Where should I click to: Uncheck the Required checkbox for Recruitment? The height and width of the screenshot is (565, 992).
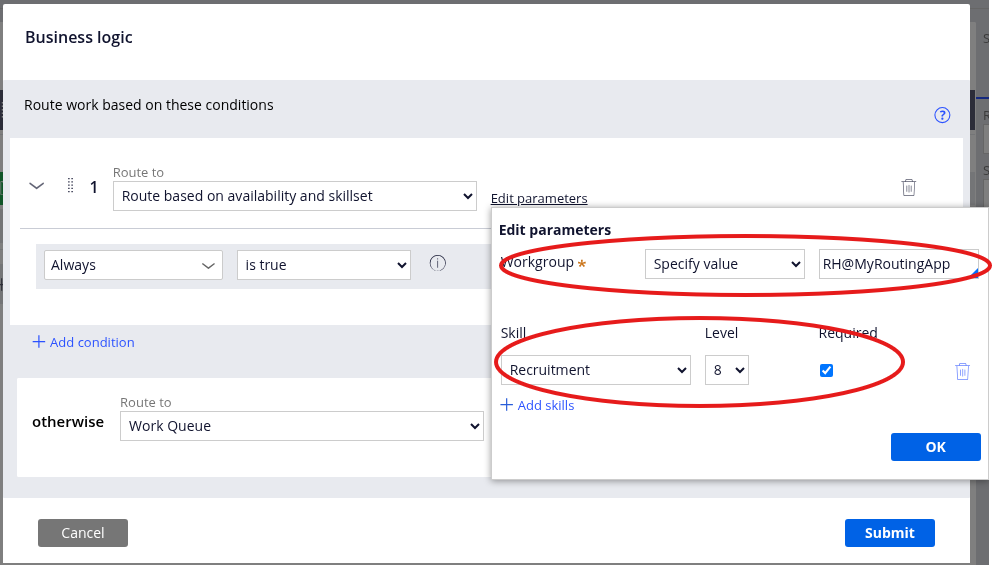pos(826,370)
